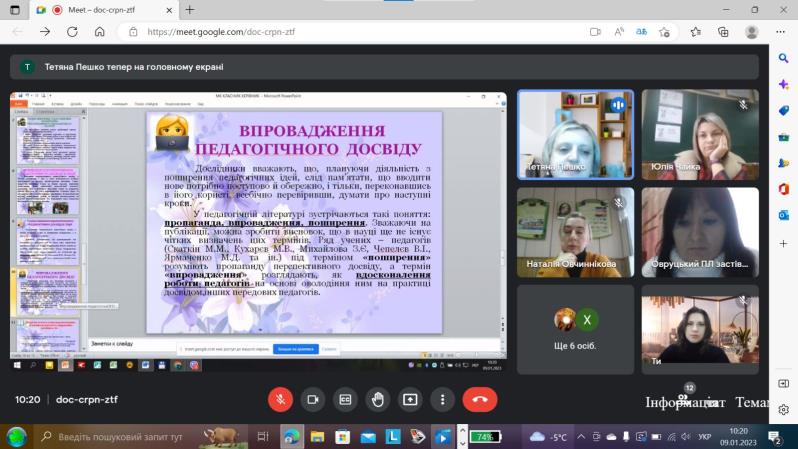
Task: Open the Edge sidebar search icon
Action: coord(784,58)
